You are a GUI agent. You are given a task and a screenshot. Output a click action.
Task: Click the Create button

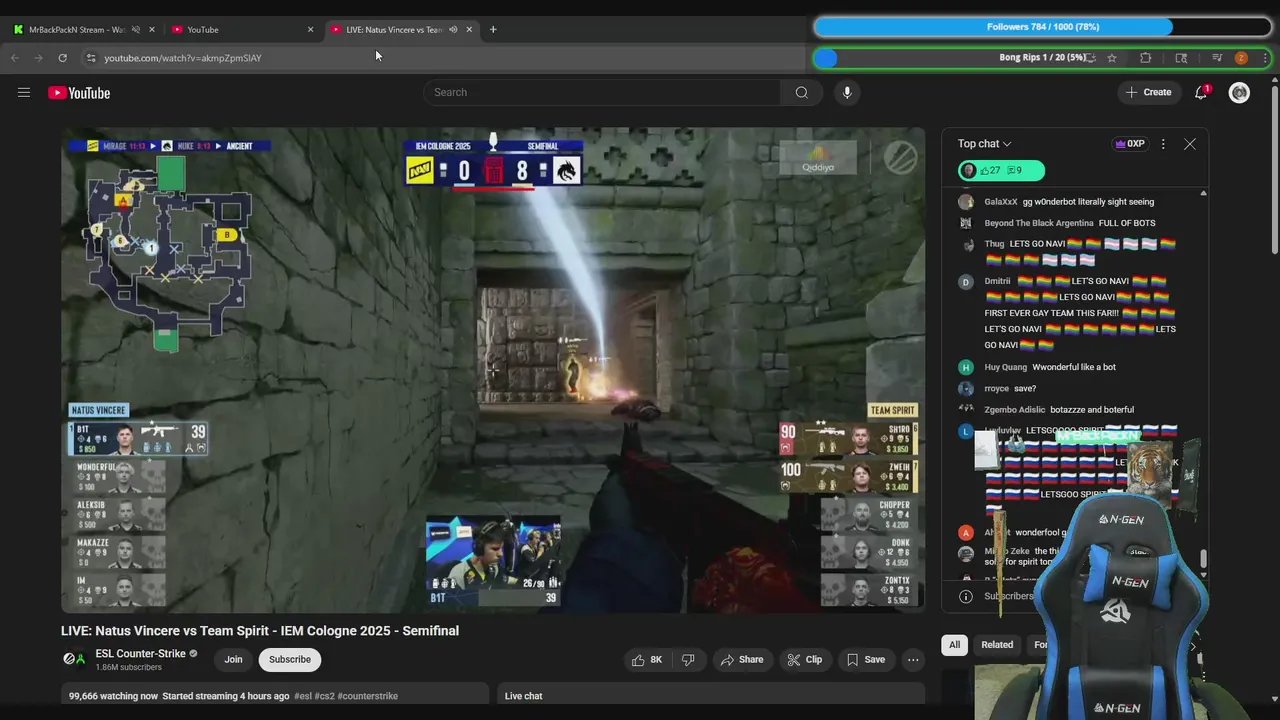[1148, 92]
